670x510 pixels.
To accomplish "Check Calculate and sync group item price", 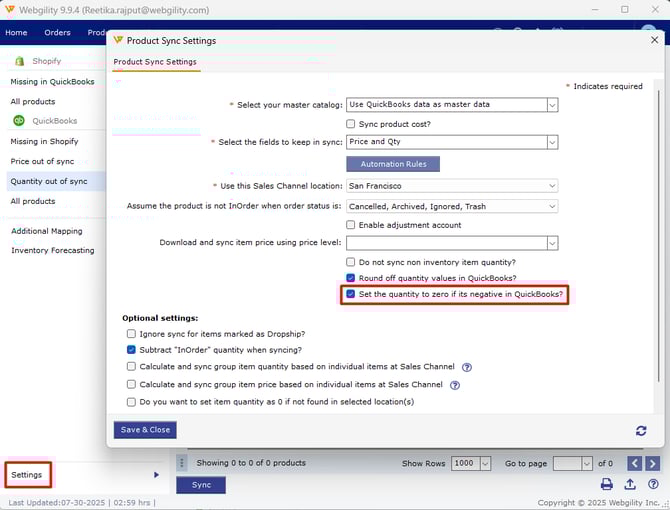I will coord(131,384).
